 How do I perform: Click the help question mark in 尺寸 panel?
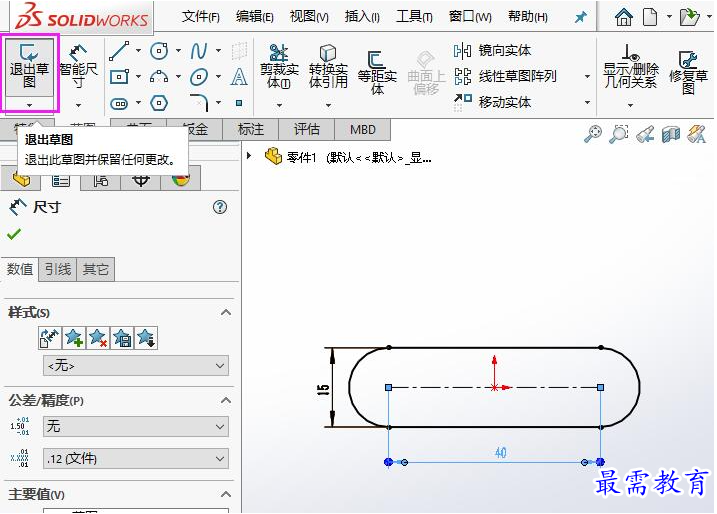click(x=220, y=207)
